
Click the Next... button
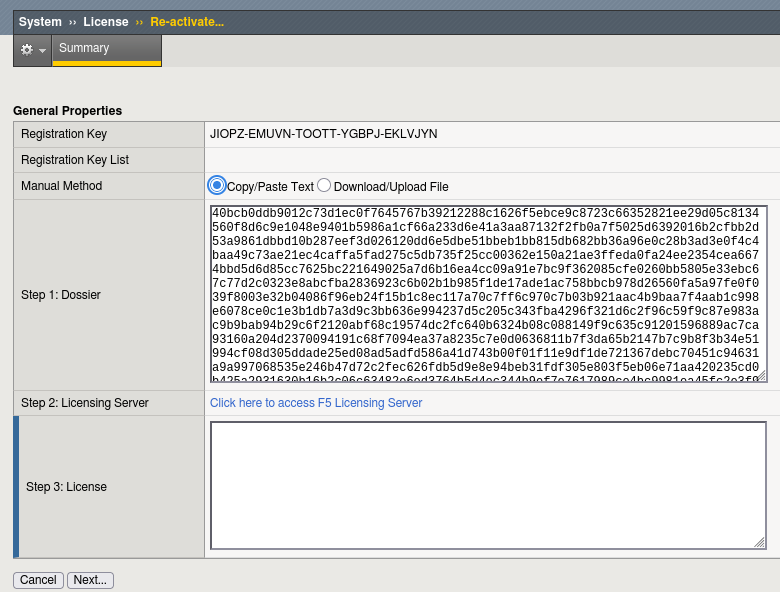[90, 580]
